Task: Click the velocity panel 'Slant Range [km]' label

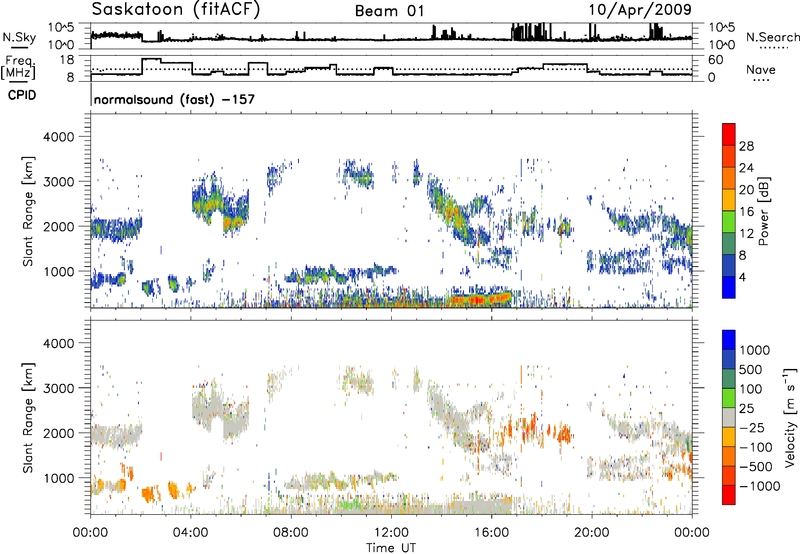Action: pos(28,417)
